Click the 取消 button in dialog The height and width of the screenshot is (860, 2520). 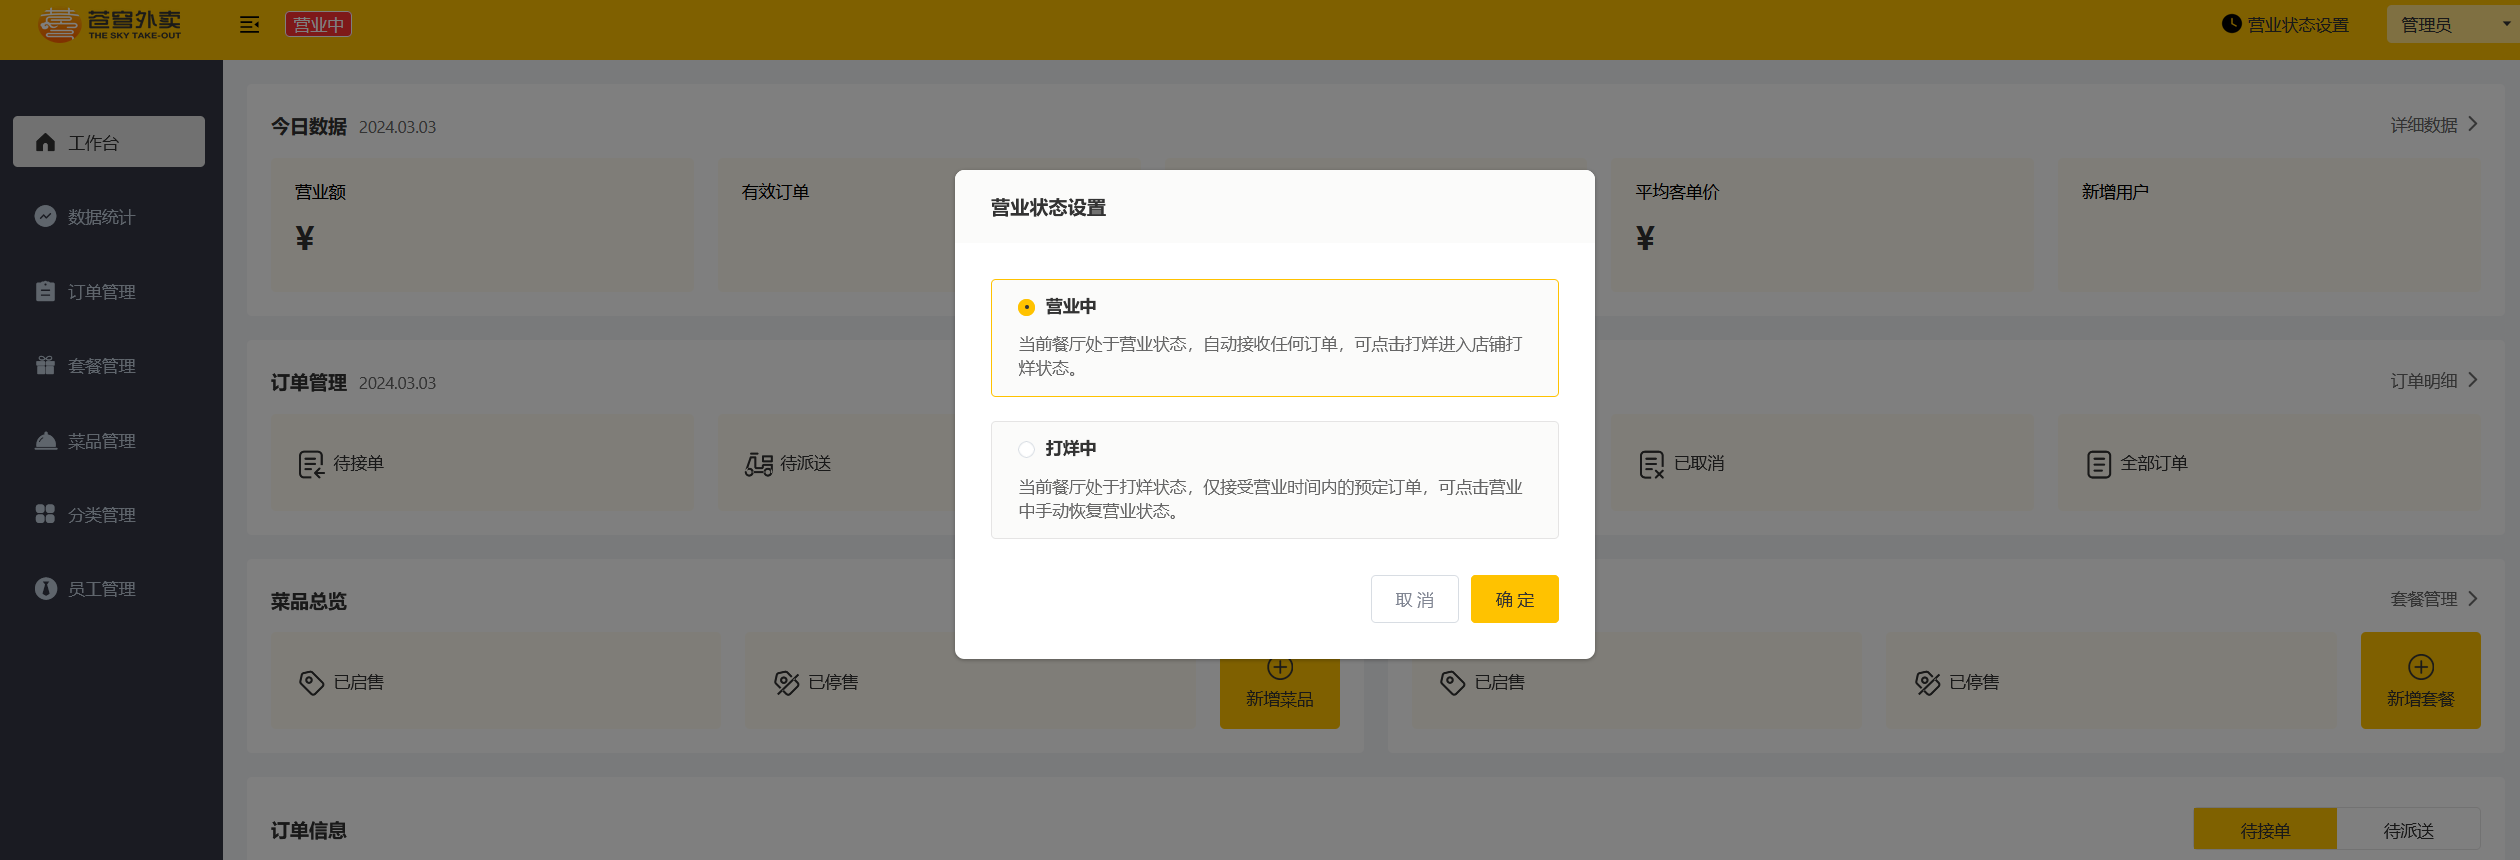[1414, 599]
